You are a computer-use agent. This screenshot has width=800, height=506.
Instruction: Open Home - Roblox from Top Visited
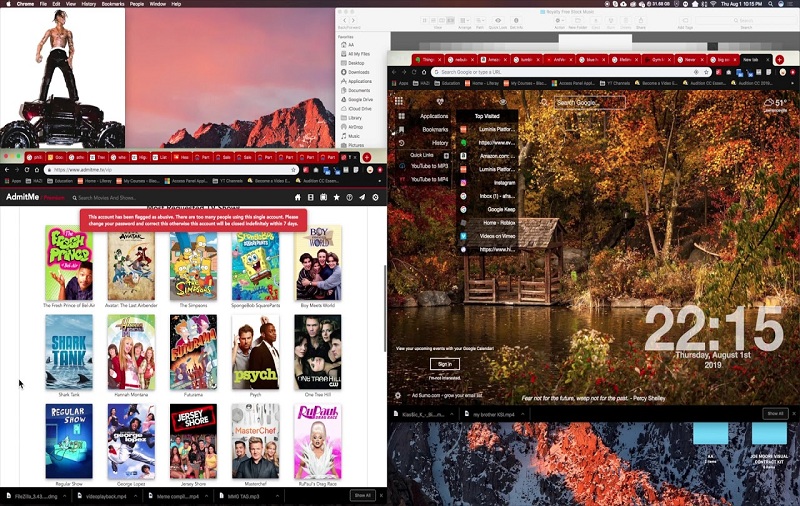[488, 223]
